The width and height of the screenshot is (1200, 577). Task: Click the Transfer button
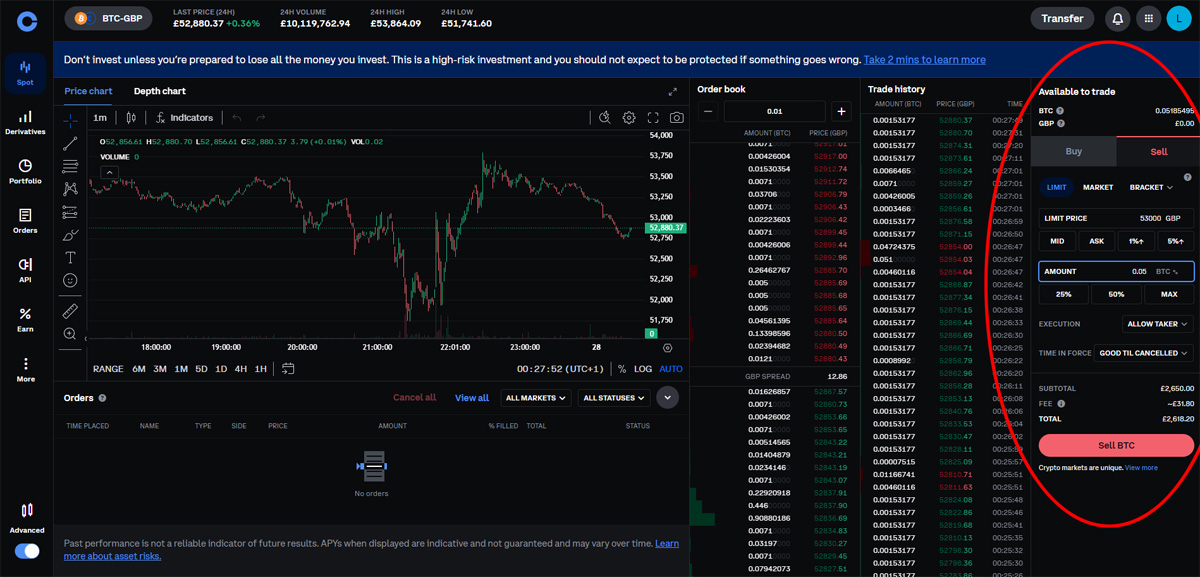[1062, 18]
